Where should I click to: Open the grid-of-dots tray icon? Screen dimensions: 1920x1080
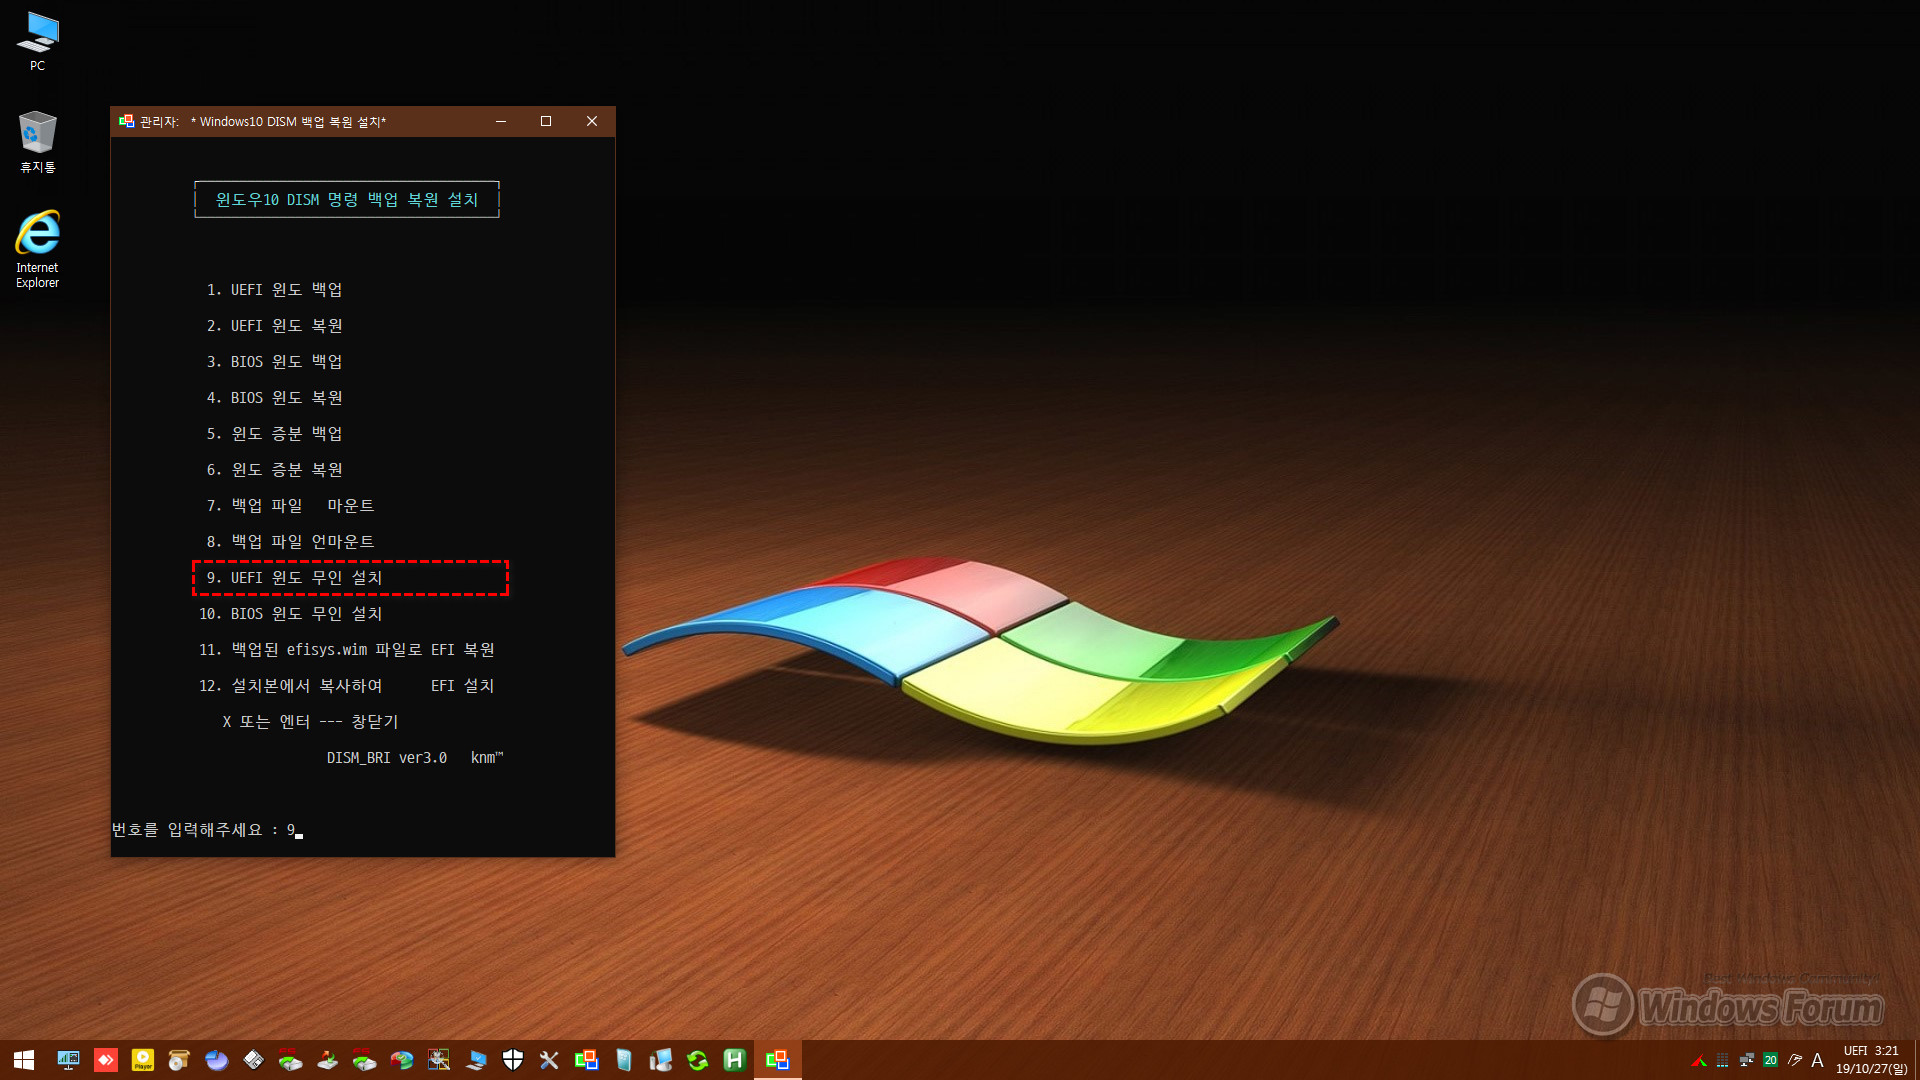click(1722, 1061)
